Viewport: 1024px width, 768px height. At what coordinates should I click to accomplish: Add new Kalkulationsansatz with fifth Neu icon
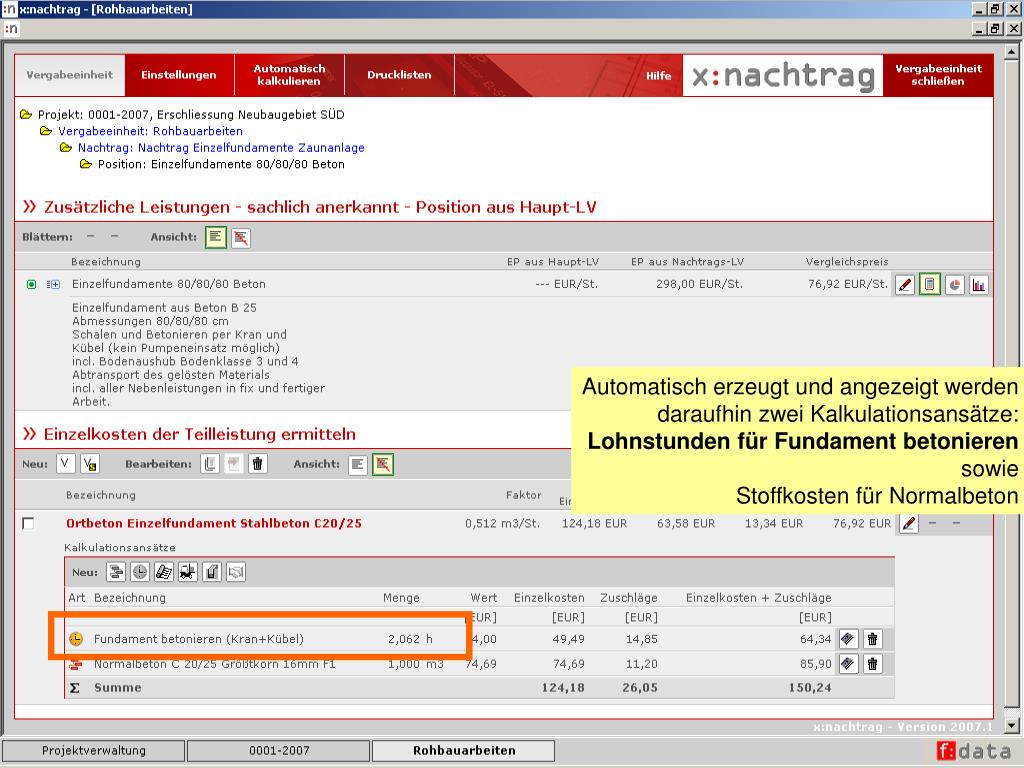click(212, 573)
